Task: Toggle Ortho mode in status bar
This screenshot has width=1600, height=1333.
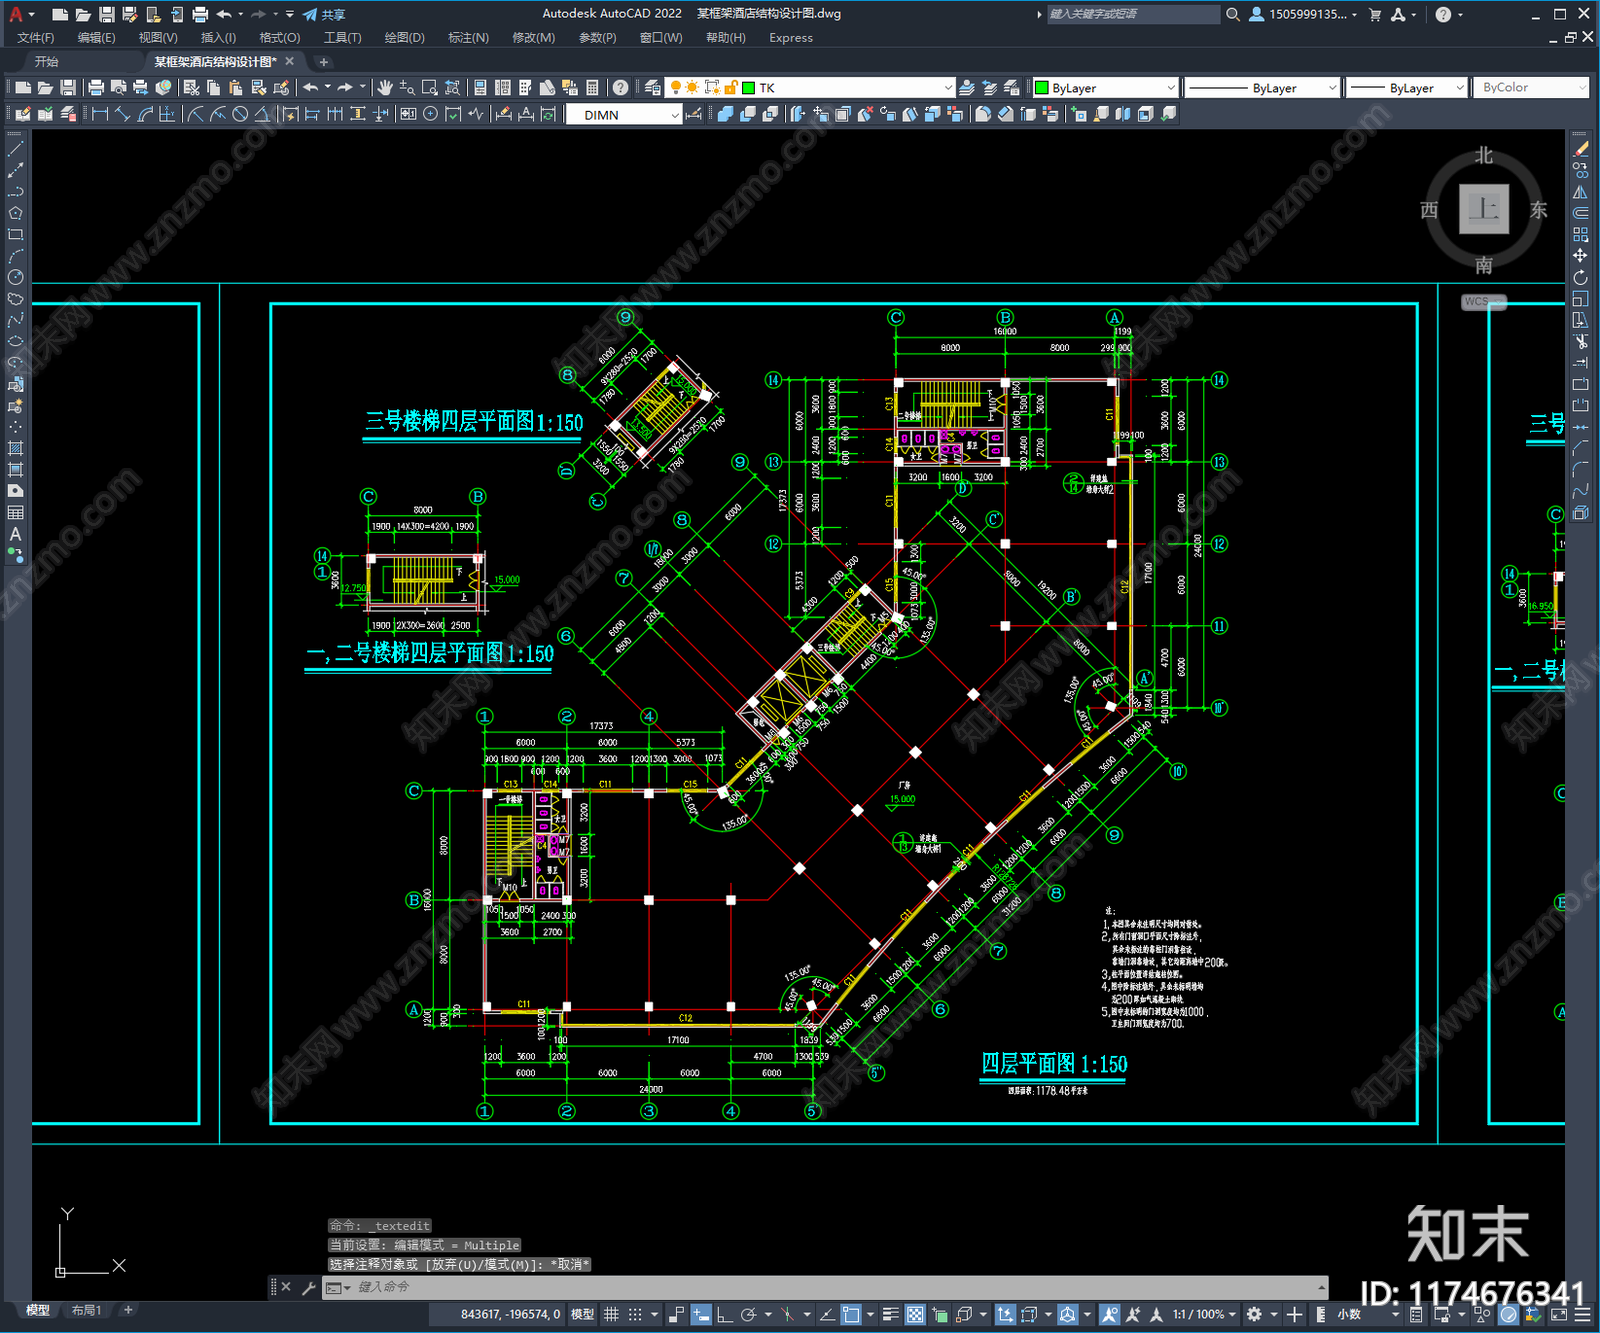Action: click(724, 1314)
